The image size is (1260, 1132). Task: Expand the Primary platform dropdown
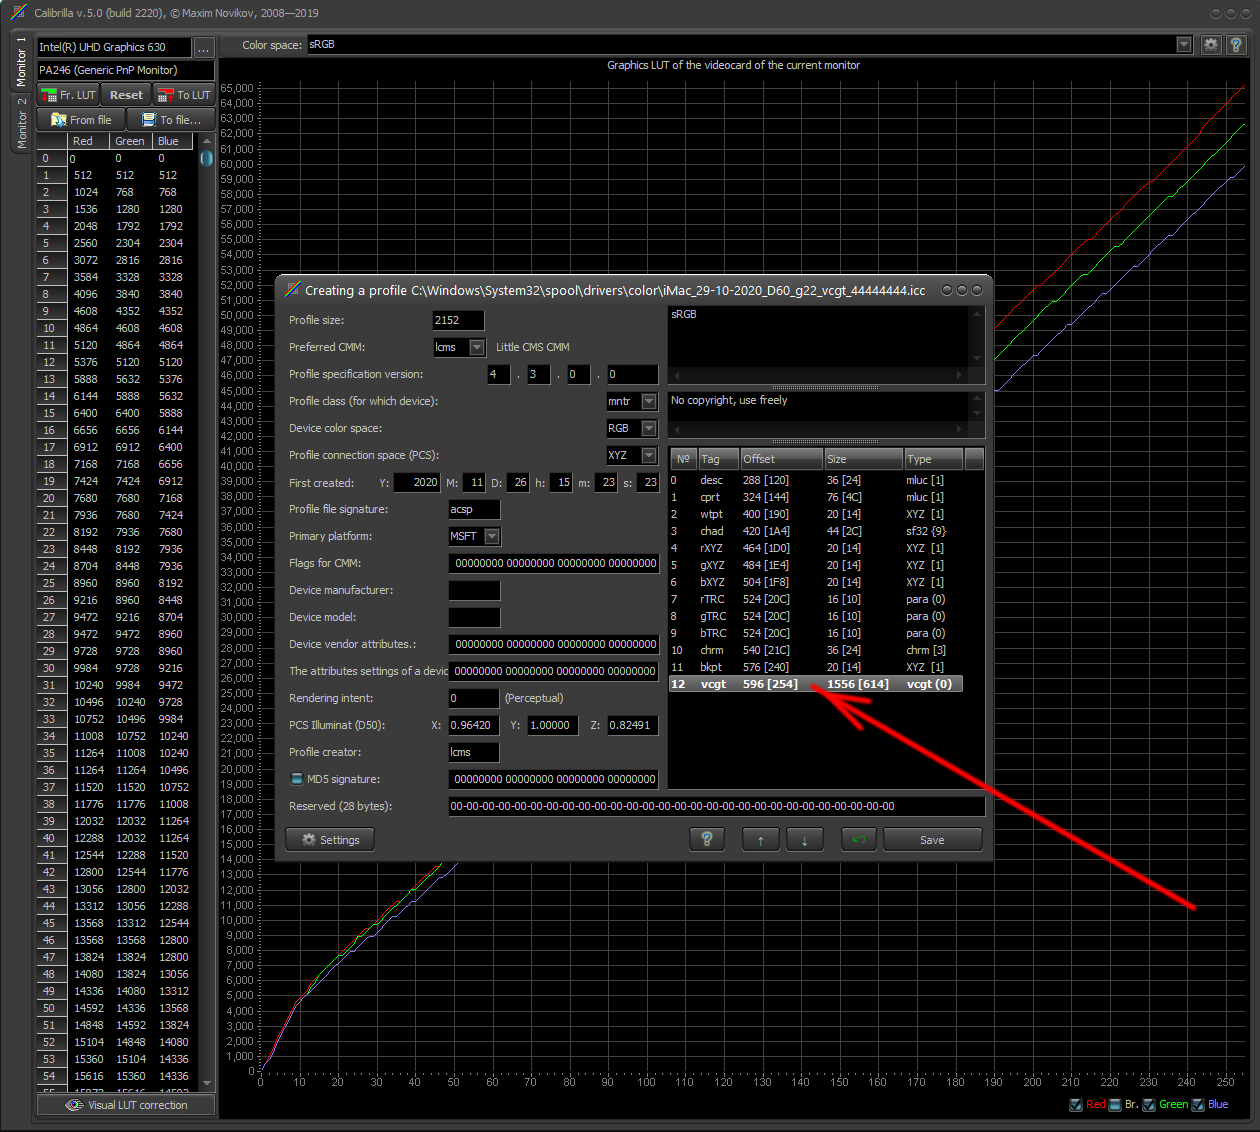pyautogui.click(x=492, y=536)
